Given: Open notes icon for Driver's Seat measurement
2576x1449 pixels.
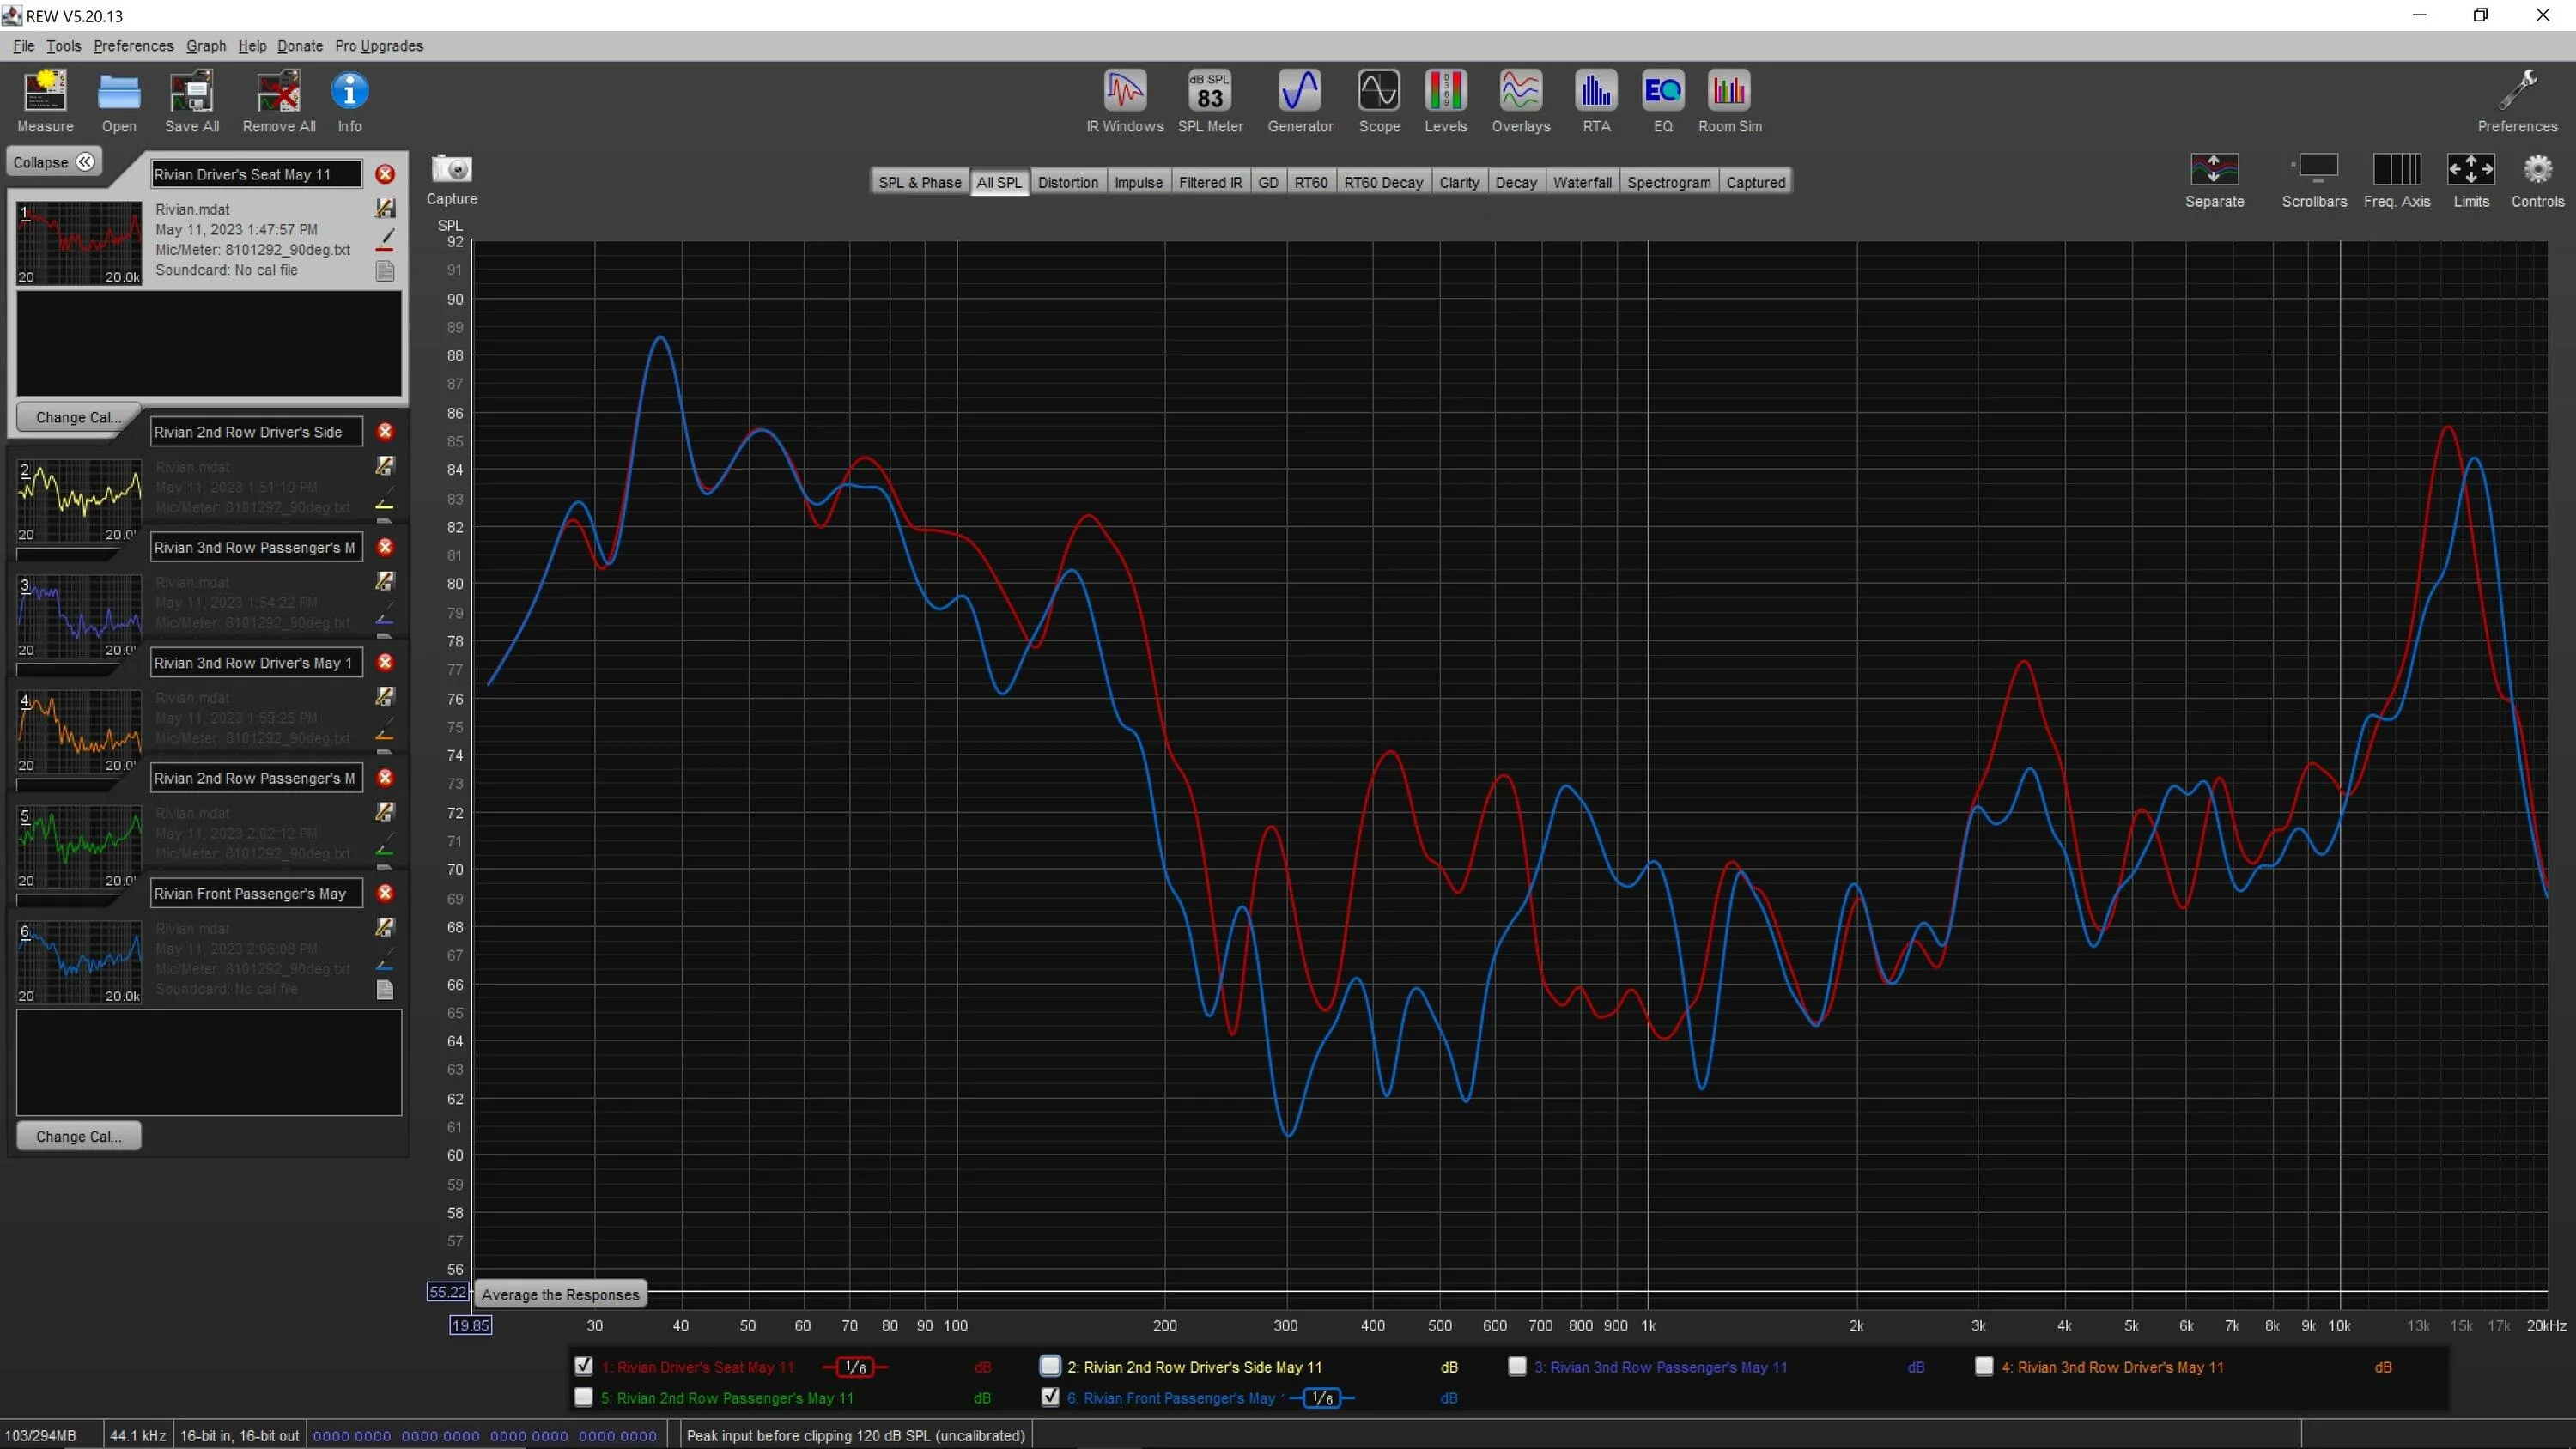Looking at the screenshot, I should coord(385,271).
